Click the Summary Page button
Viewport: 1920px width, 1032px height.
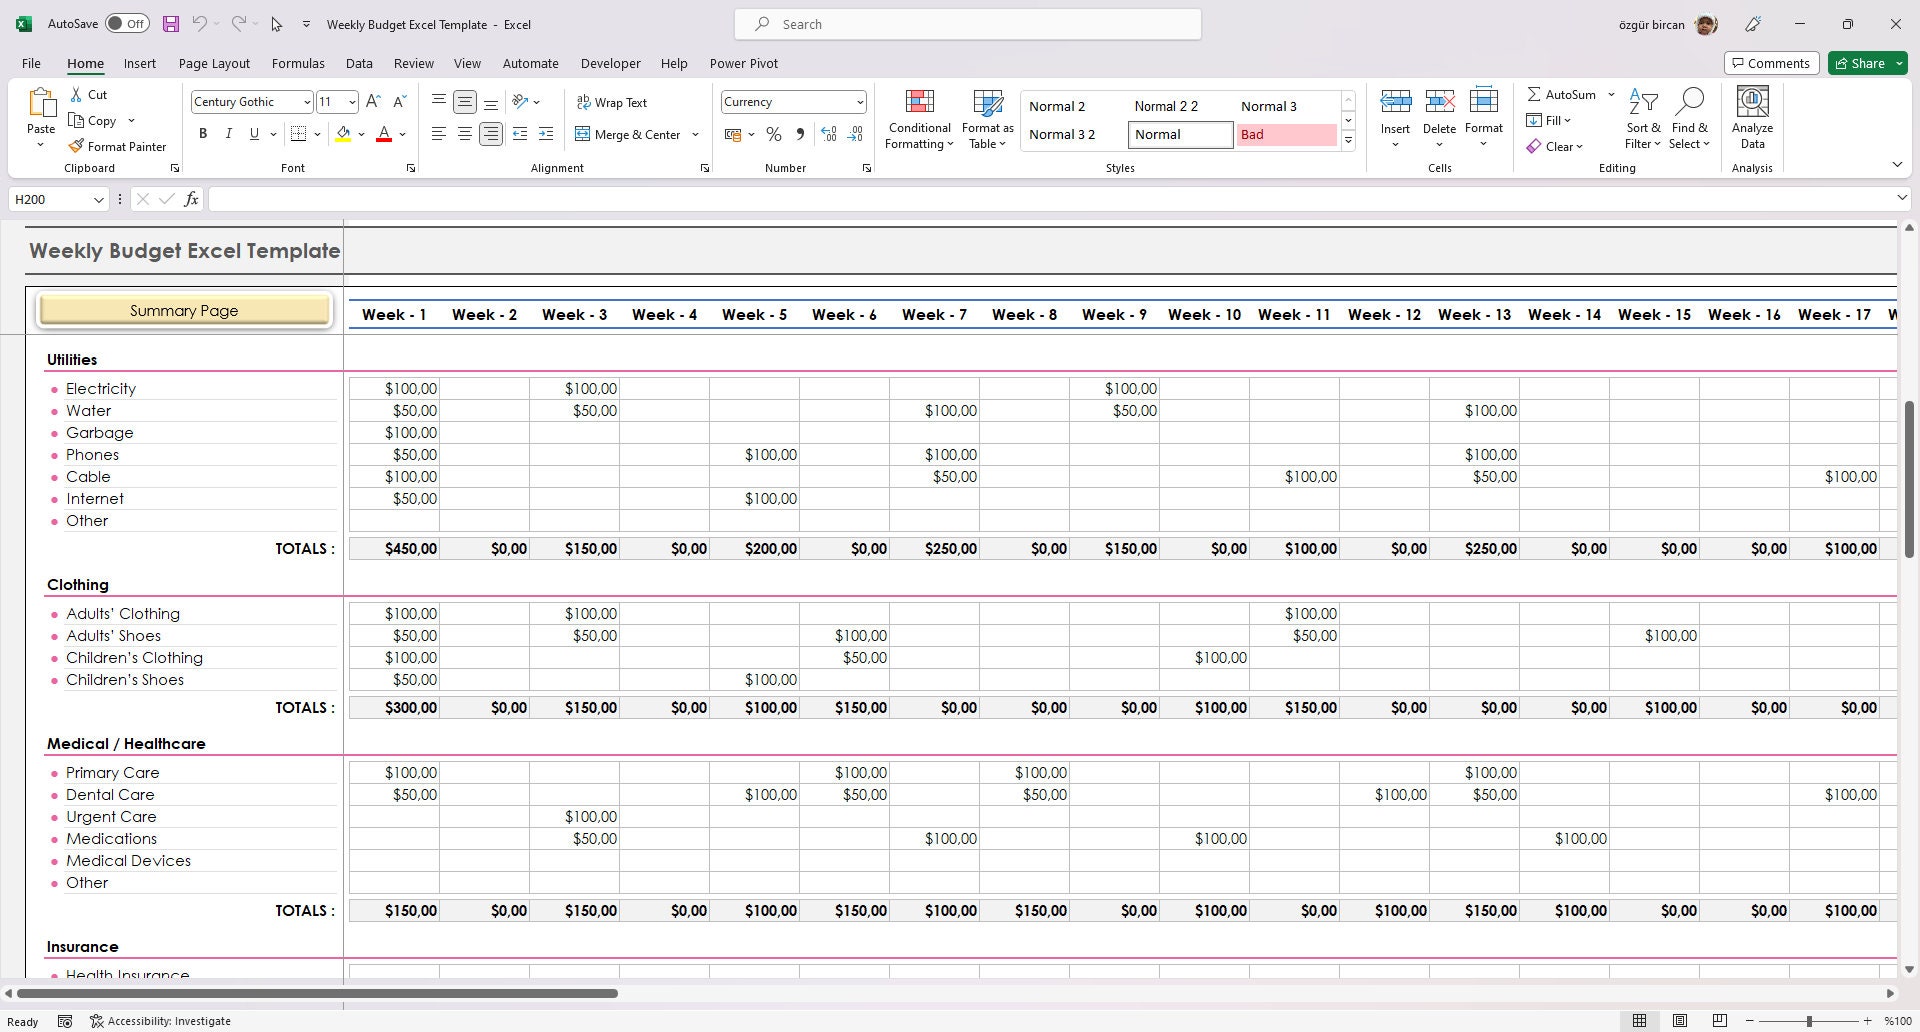tap(184, 310)
